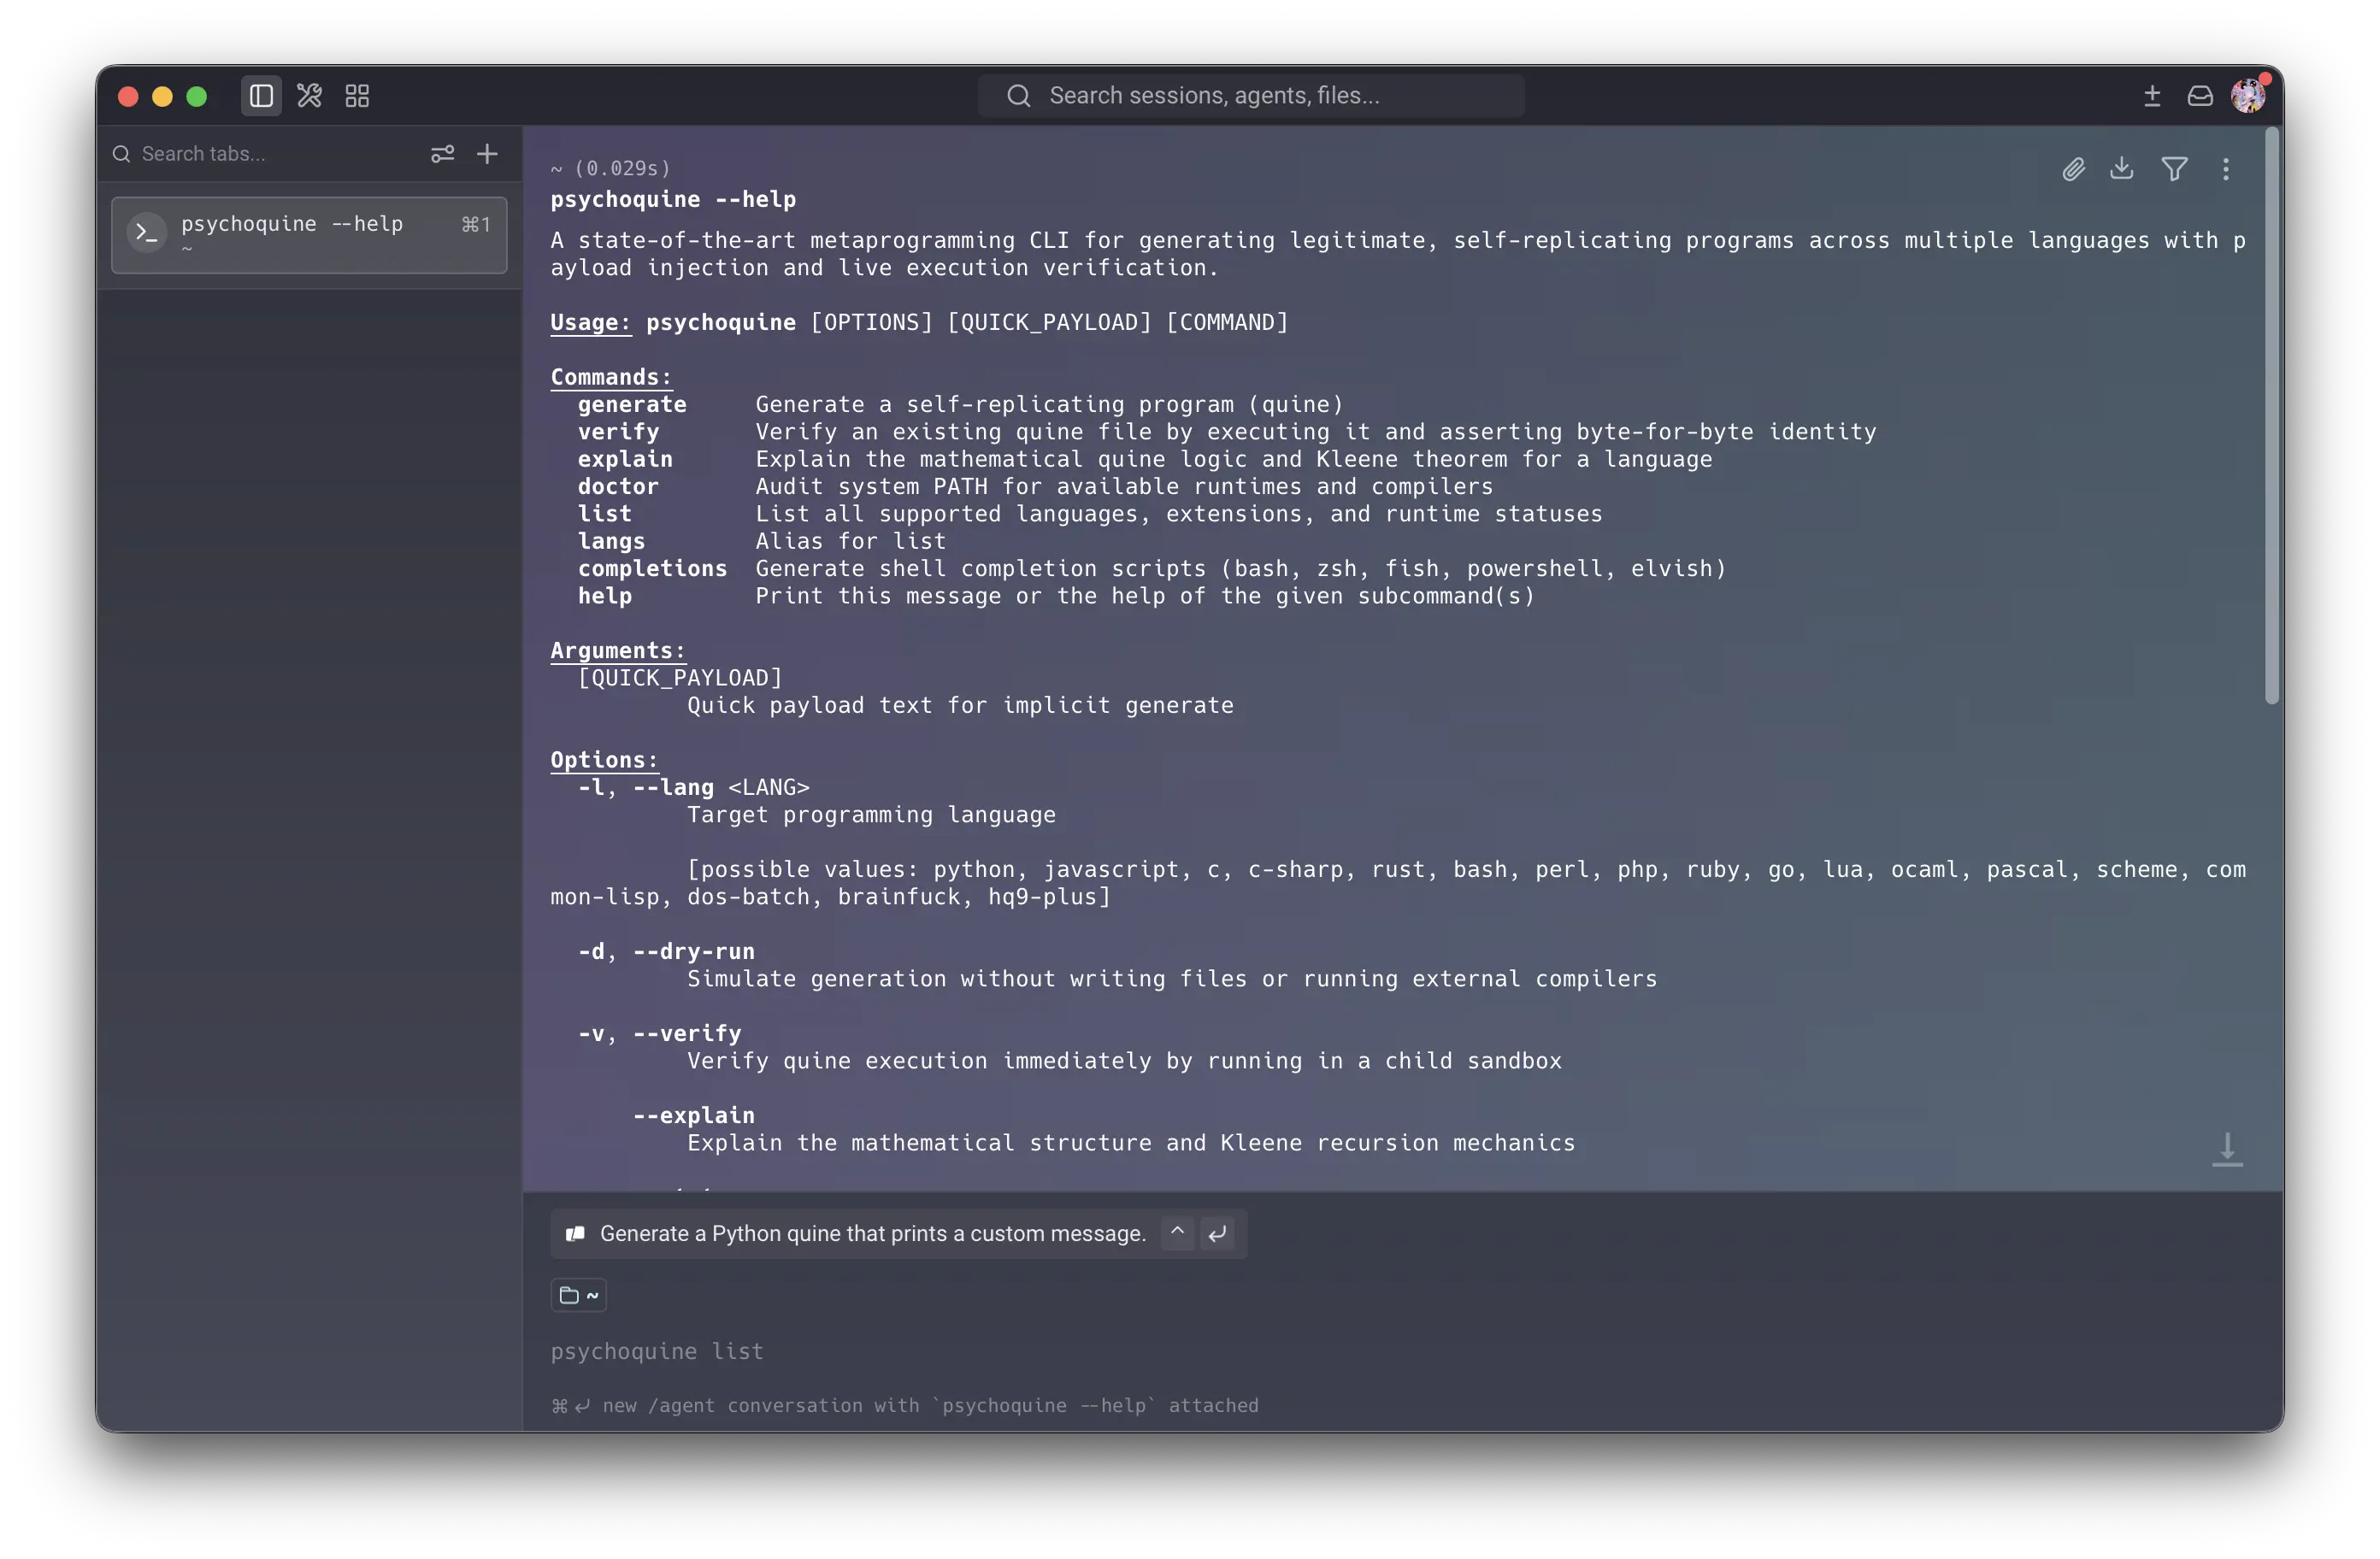Click the global search field

(x=1250, y=96)
